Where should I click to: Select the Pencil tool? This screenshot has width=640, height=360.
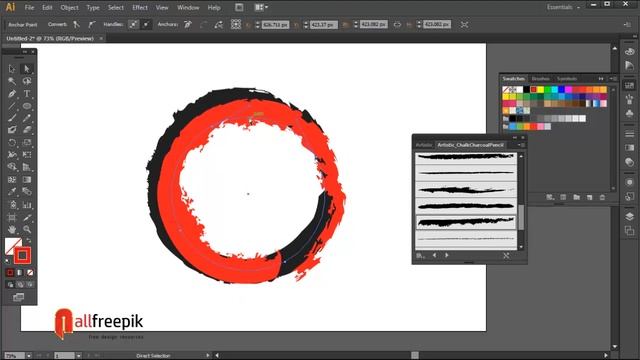coord(27,118)
